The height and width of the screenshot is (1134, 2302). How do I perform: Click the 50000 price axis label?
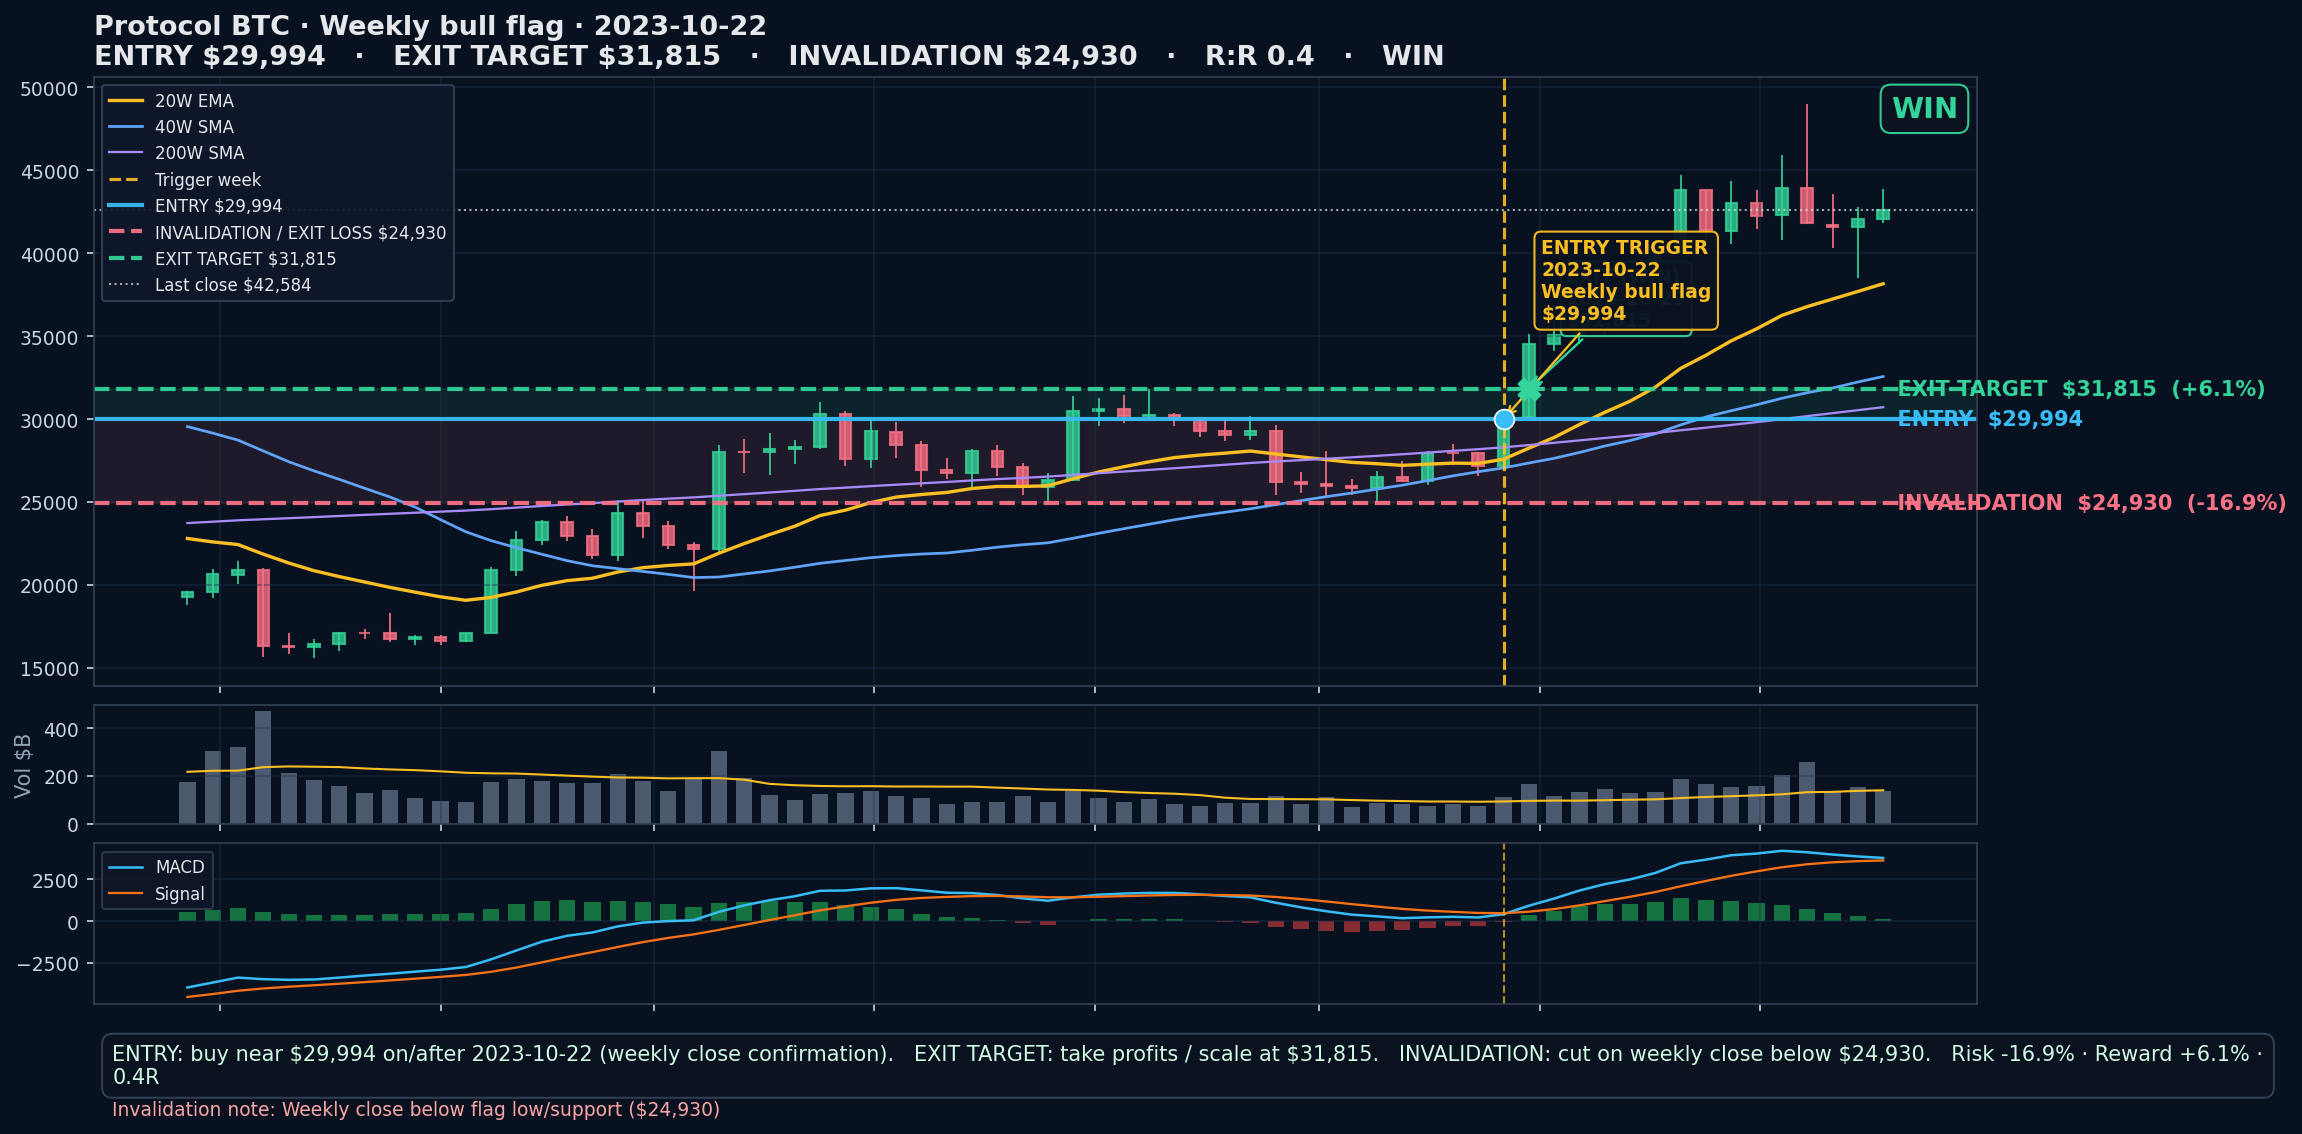pos(49,89)
